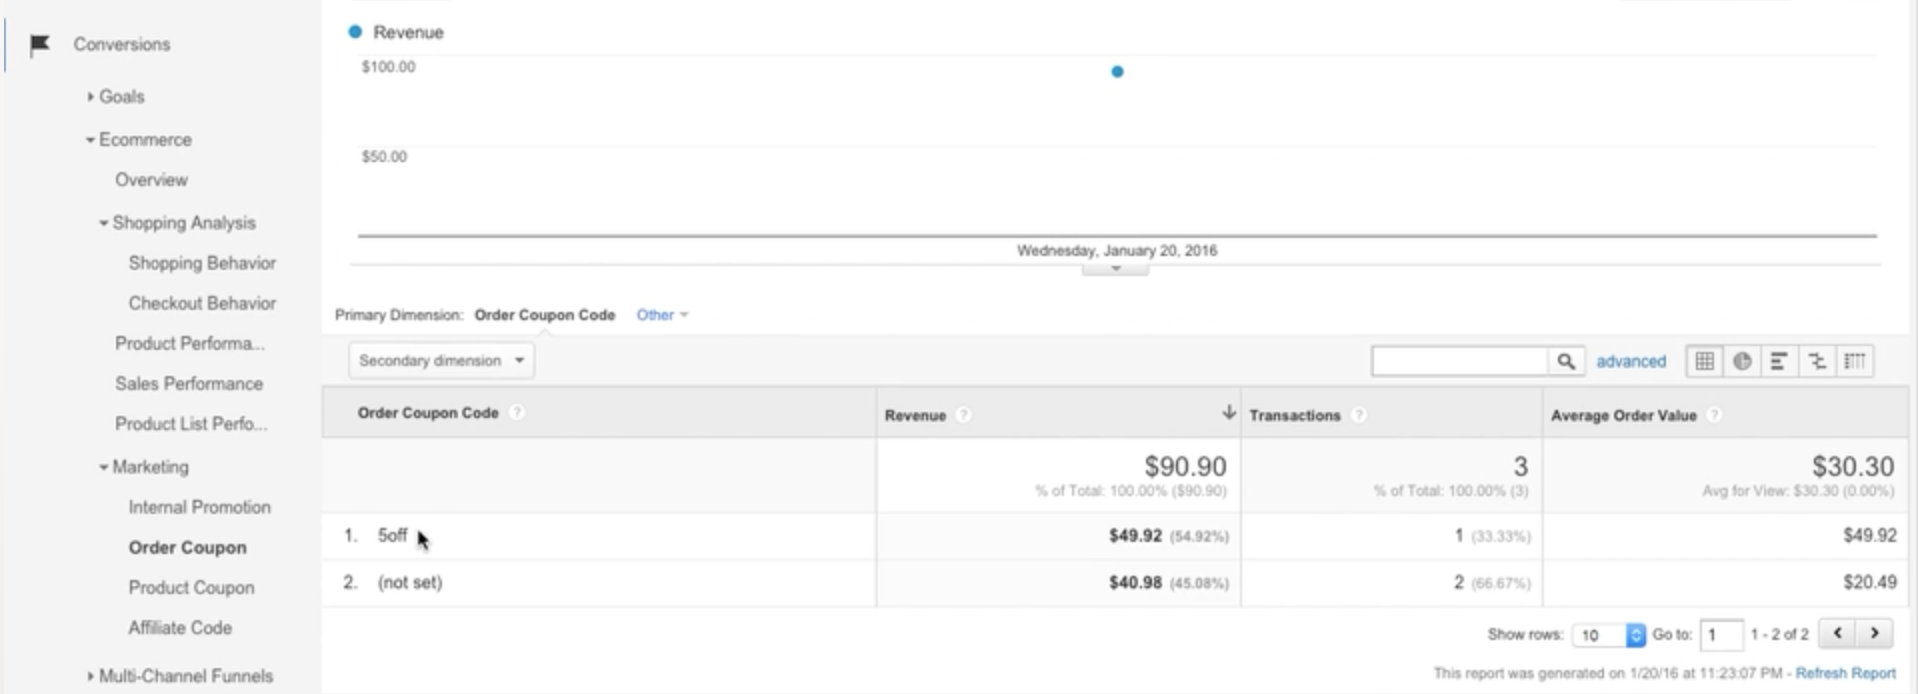Switch to data table view icon
This screenshot has width=1918, height=694.
(1705, 361)
